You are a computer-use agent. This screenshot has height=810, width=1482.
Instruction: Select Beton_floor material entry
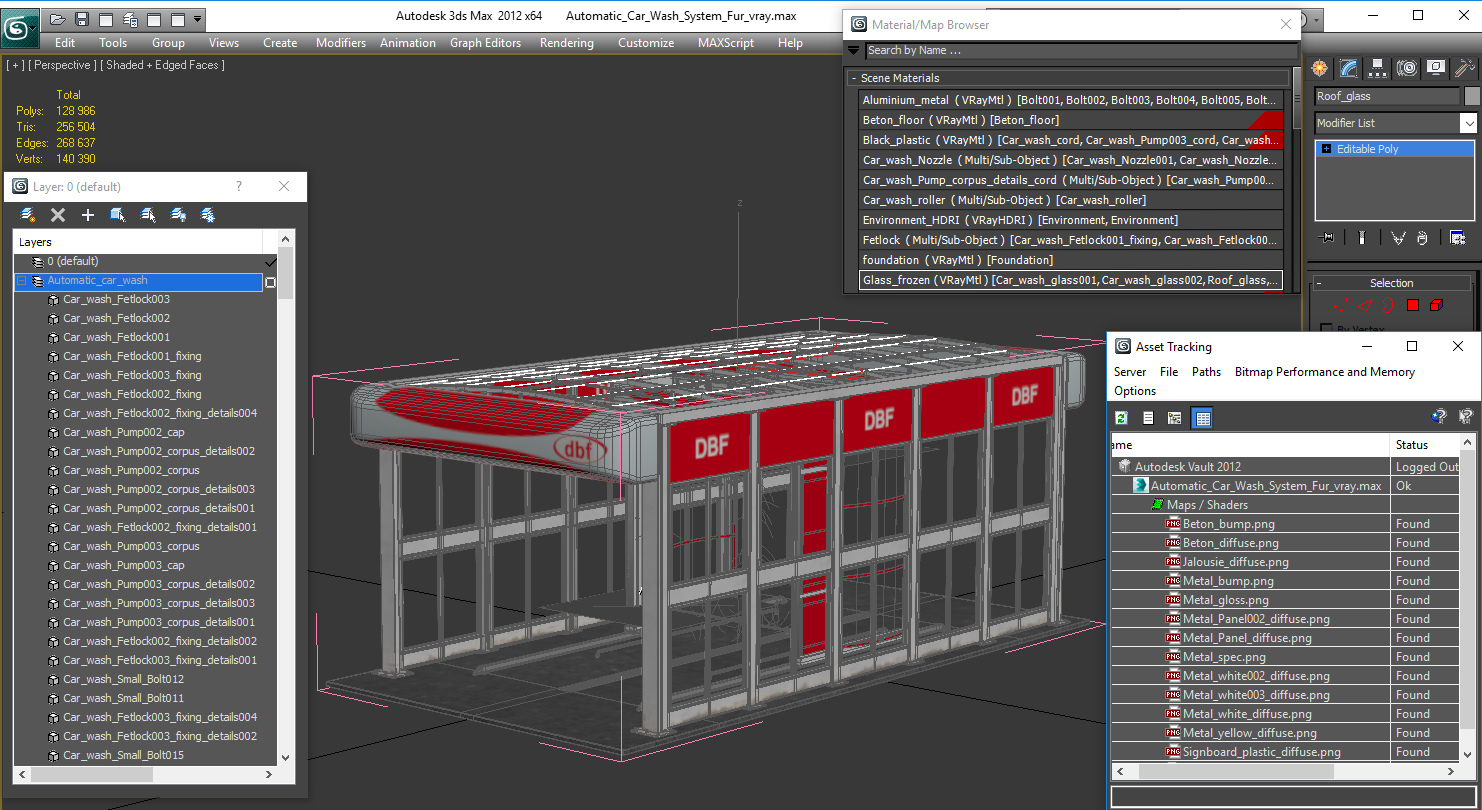(1071, 120)
